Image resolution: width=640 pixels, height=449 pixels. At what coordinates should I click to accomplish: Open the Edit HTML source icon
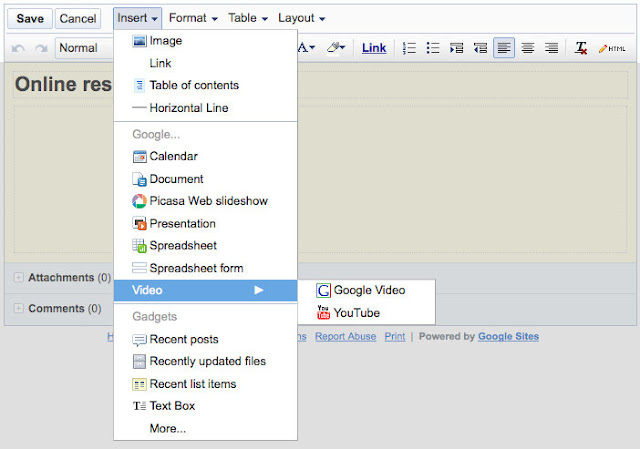coord(611,47)
